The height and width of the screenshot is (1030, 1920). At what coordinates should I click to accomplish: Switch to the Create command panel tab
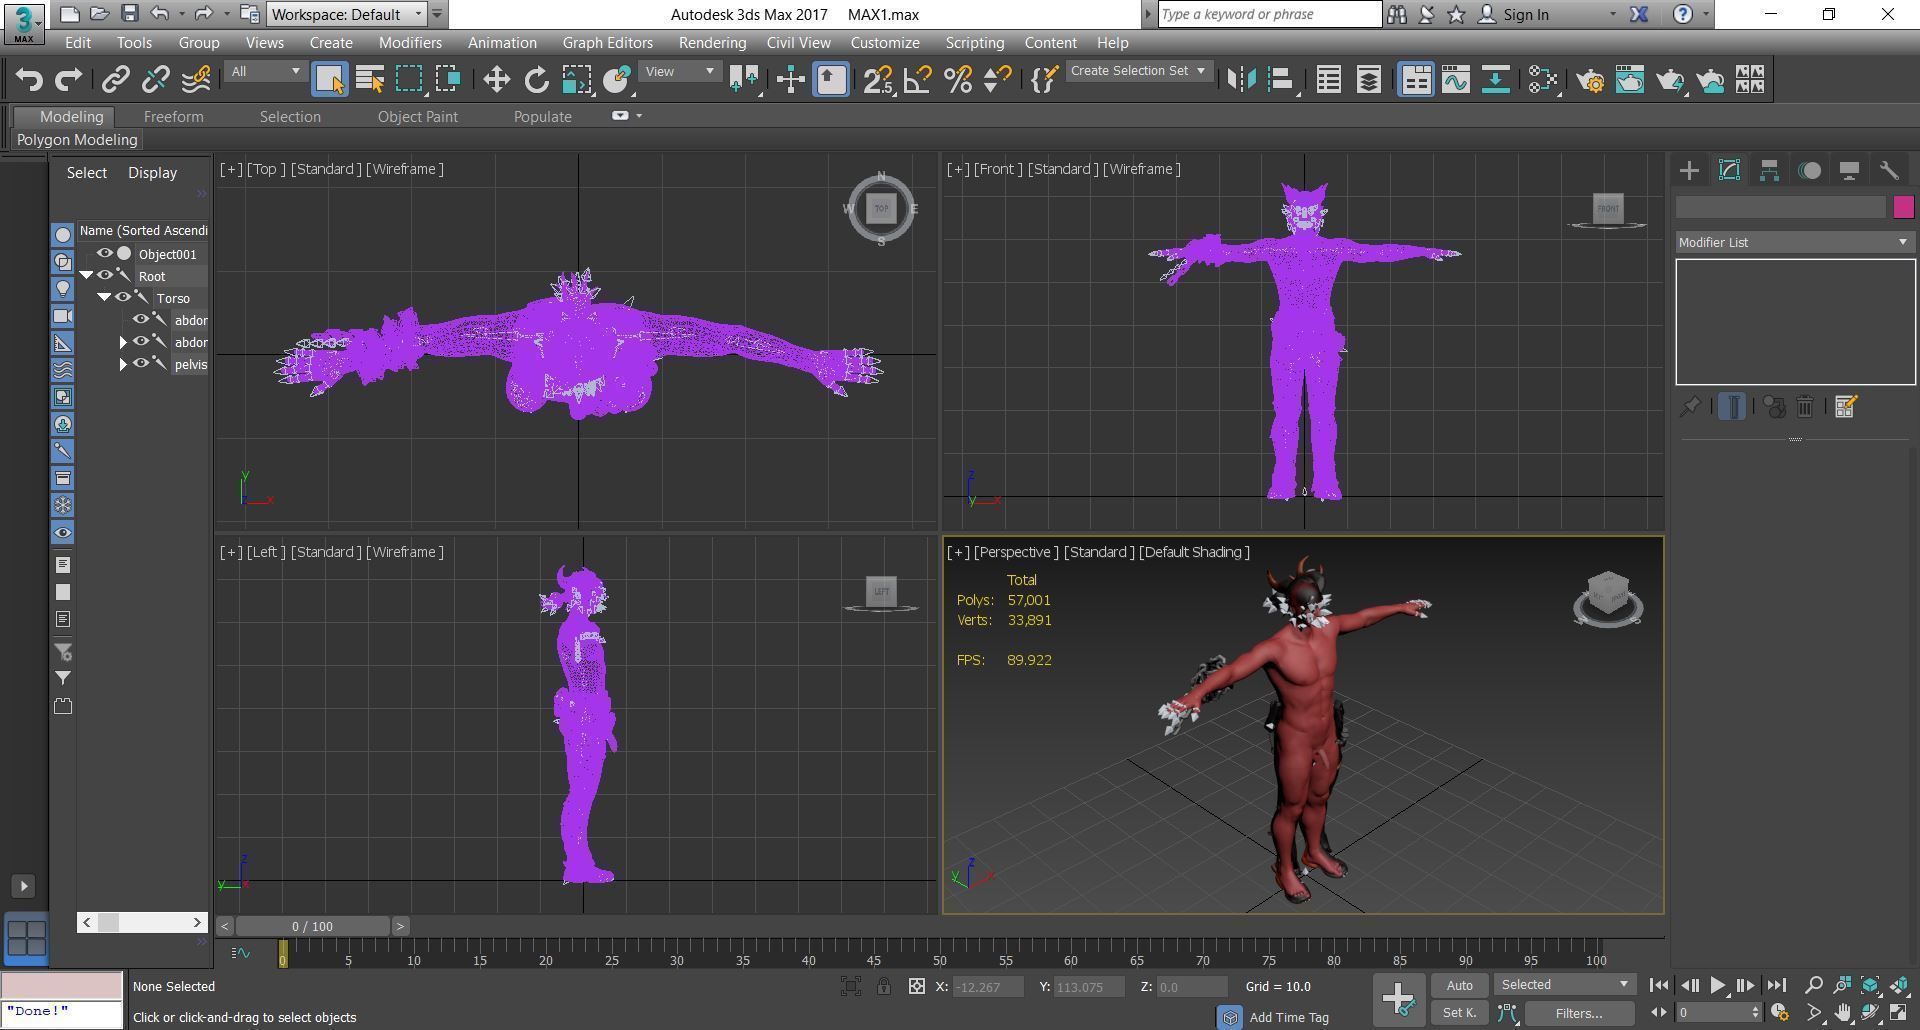coord(1689,171)
